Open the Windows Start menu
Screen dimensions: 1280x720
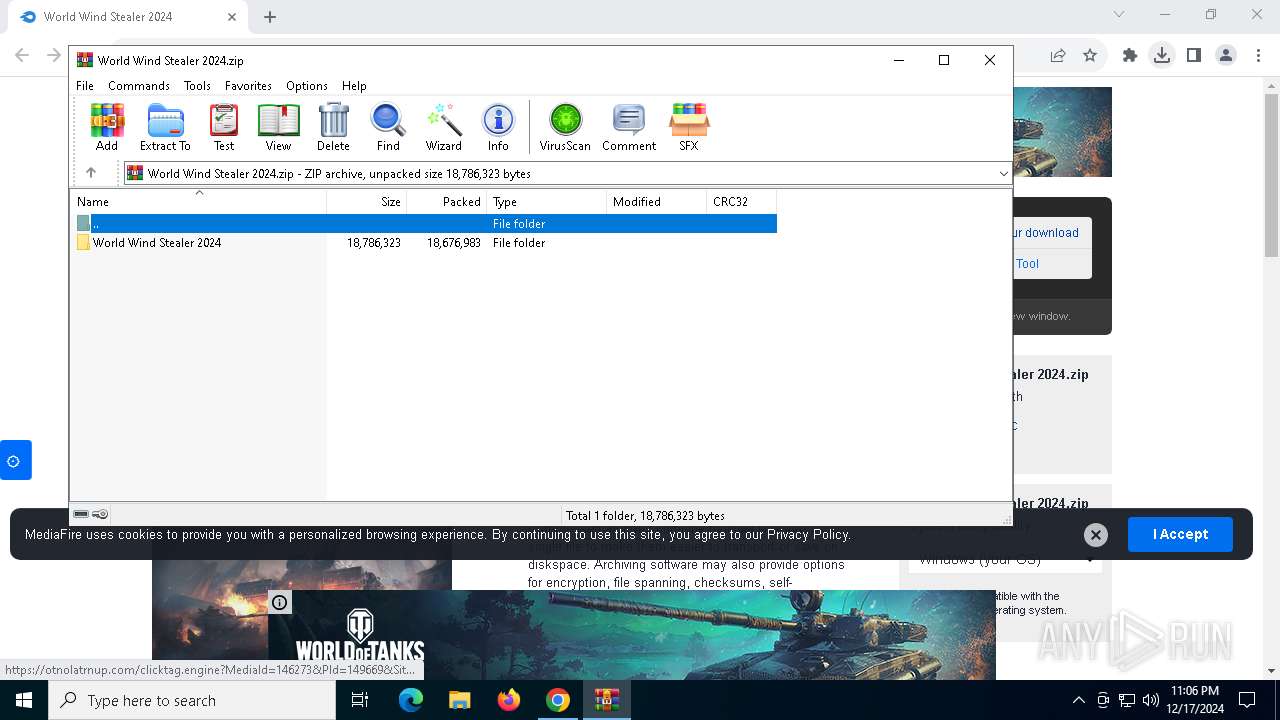[x=24, y=700]
